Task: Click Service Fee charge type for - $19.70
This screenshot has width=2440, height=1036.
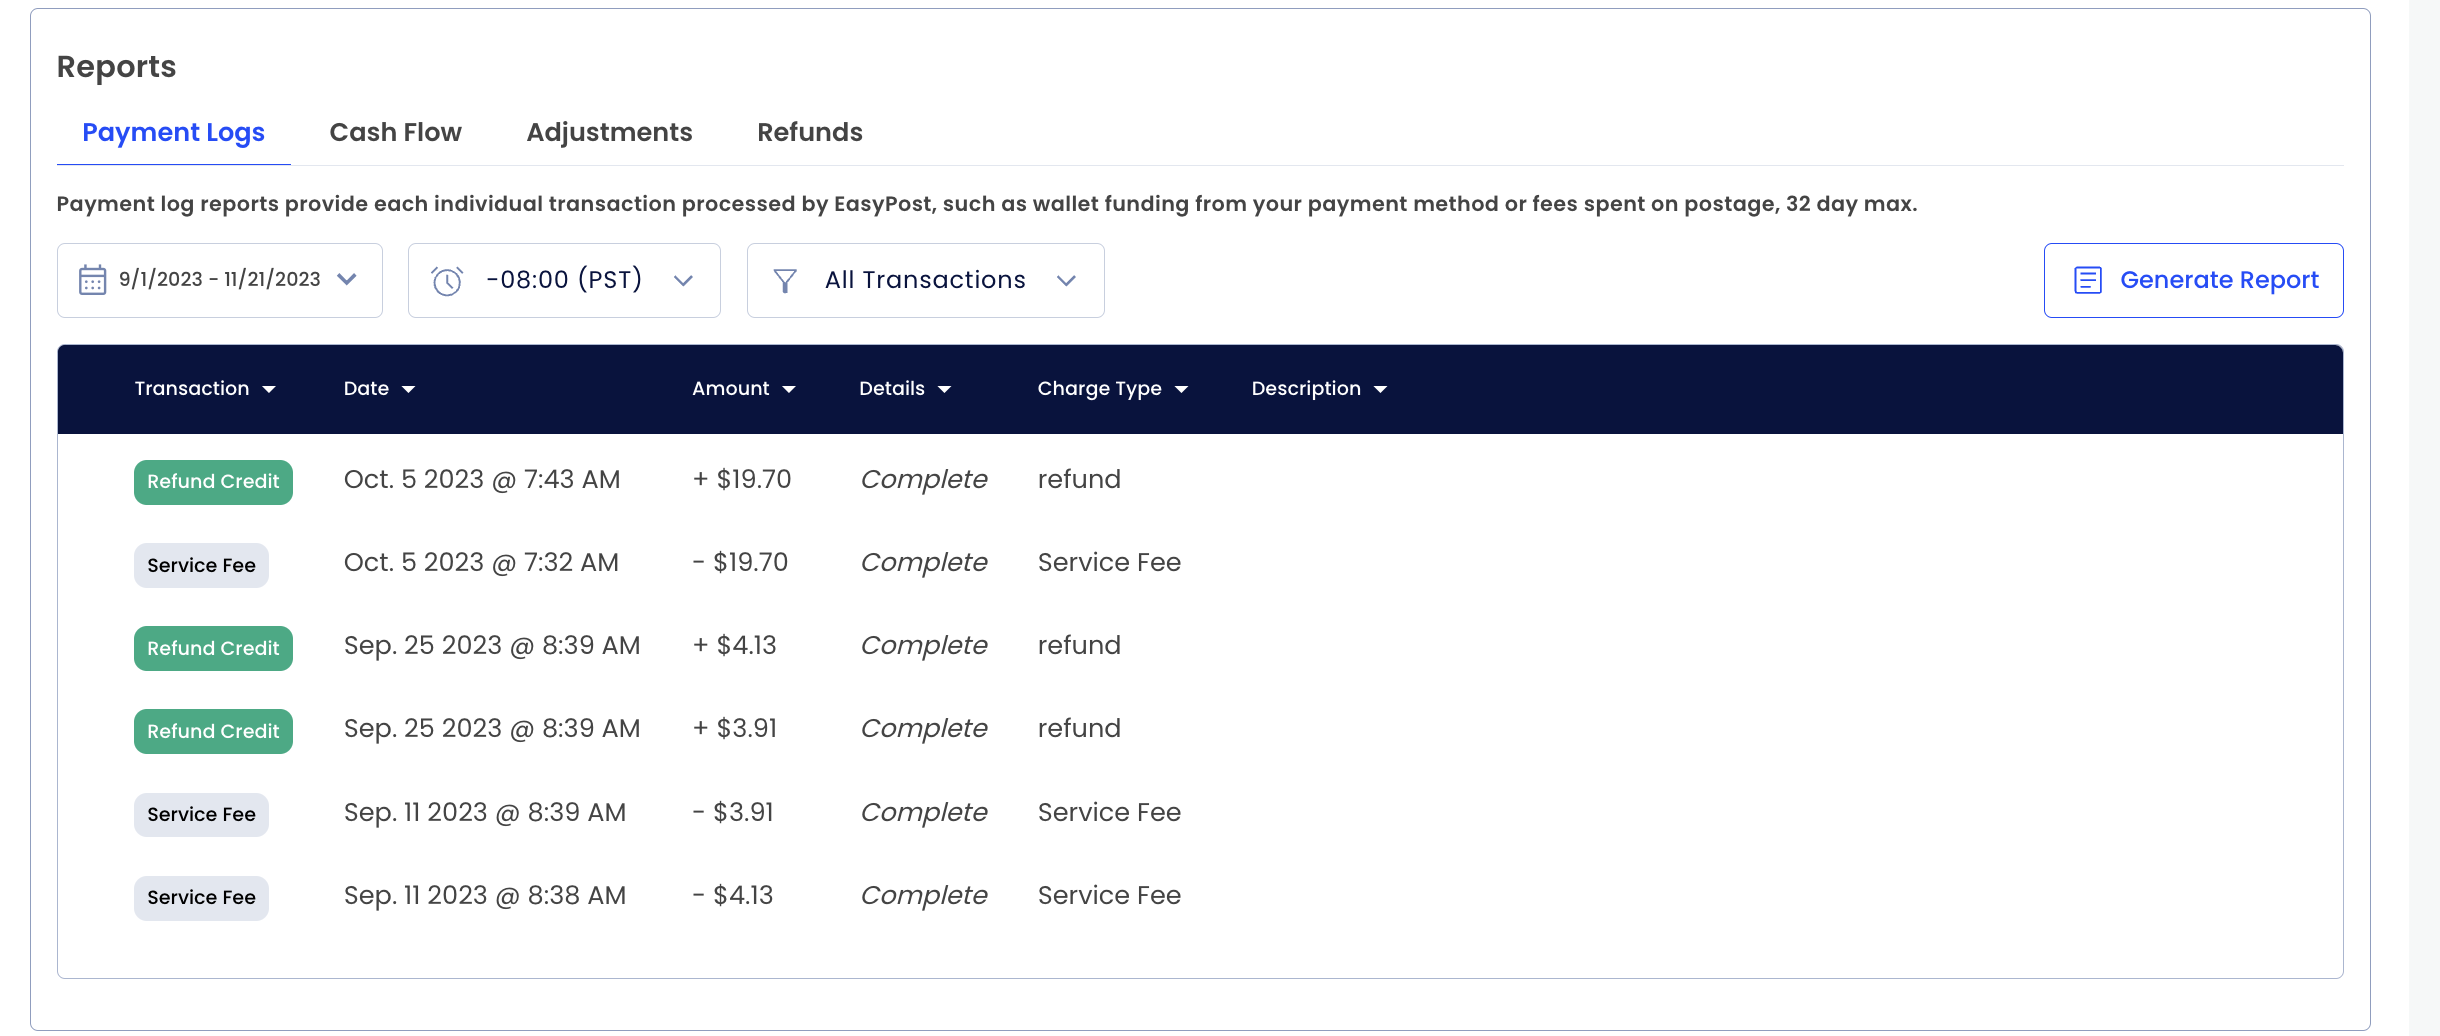Action: point(1109,563)
